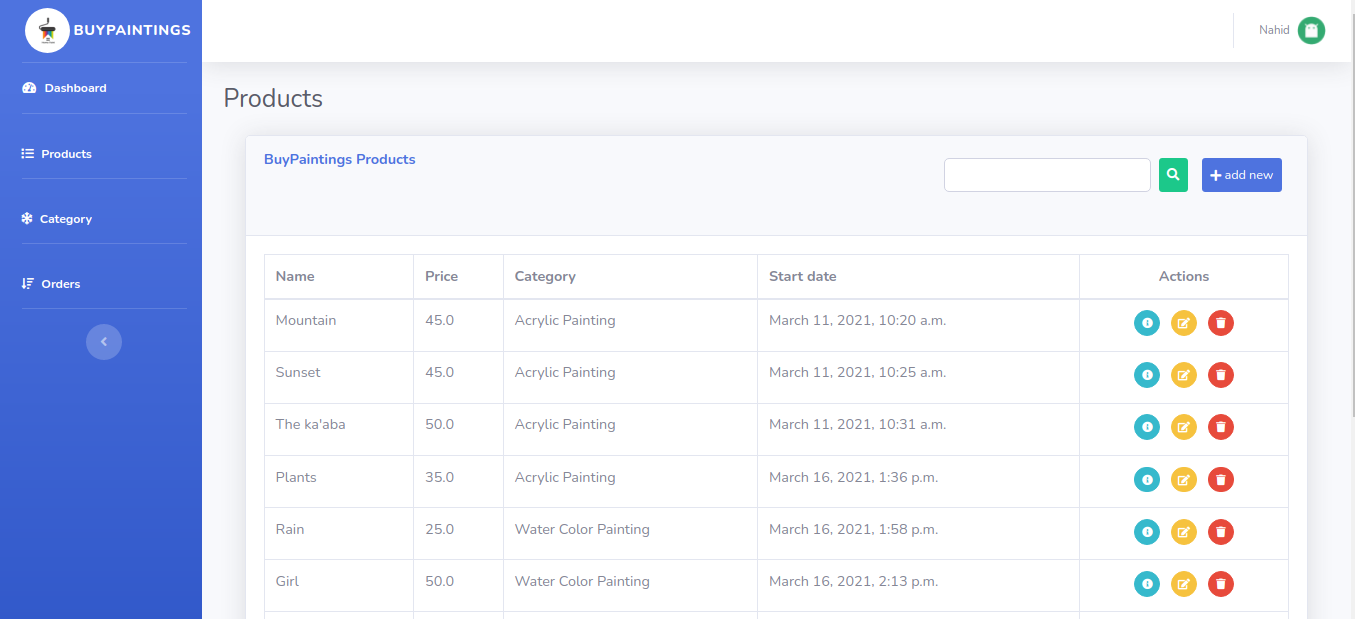The image size is (1355, 619).
Task: Click the info icon for Mountain
Action: [1146, 323]
